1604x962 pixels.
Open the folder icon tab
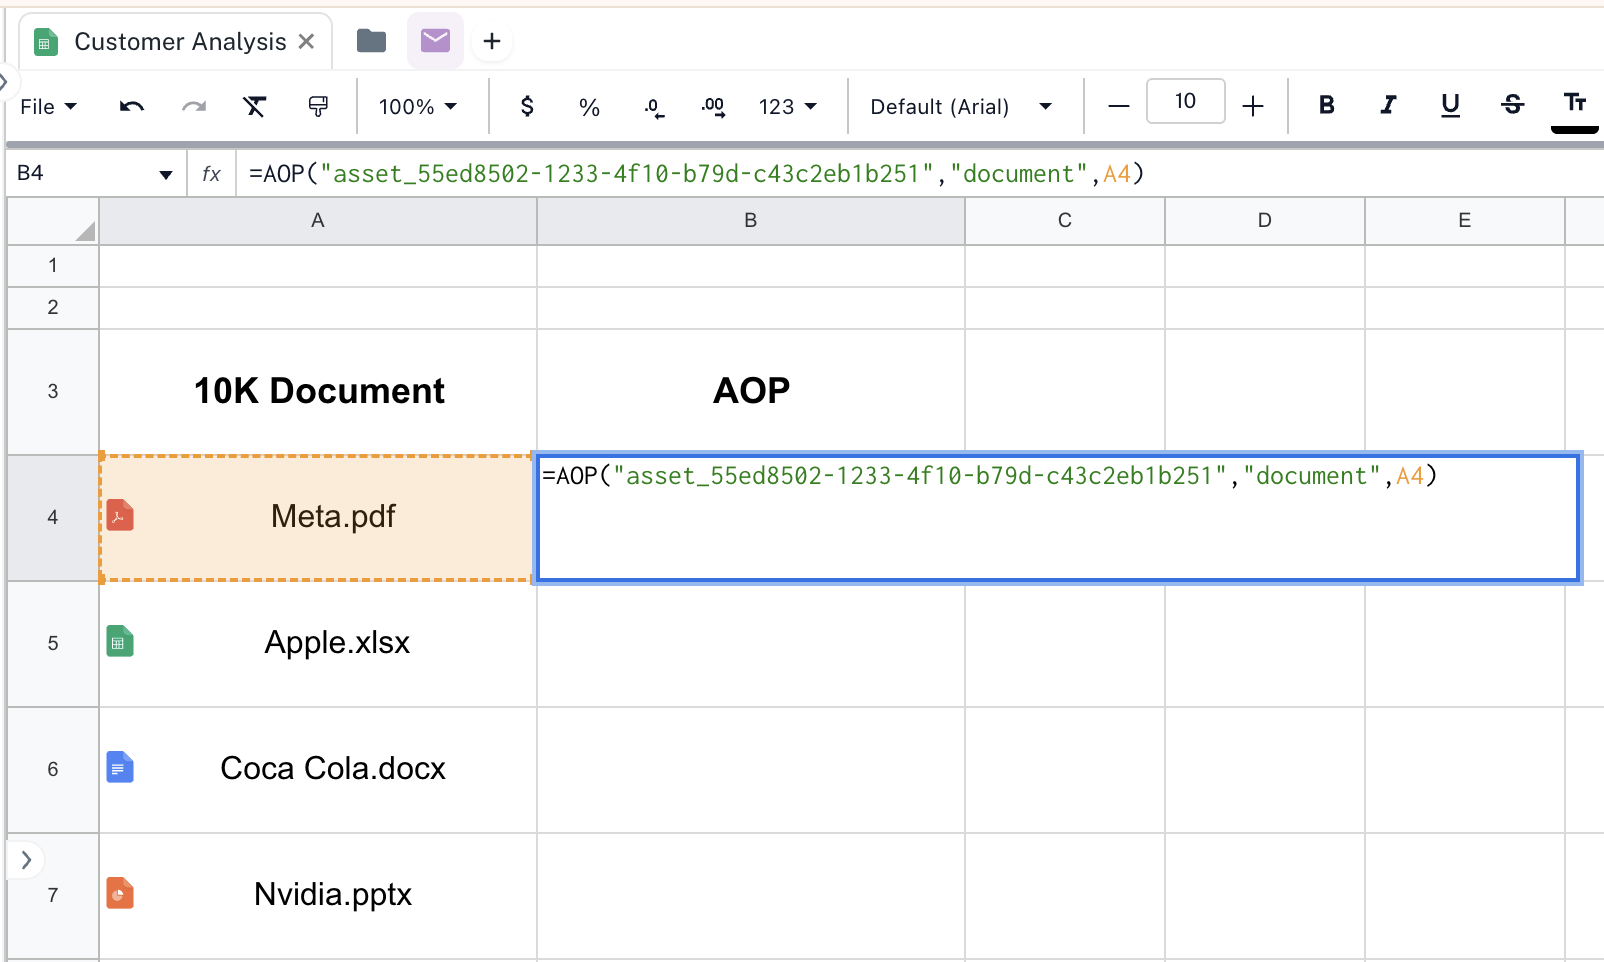coord(372,41)
